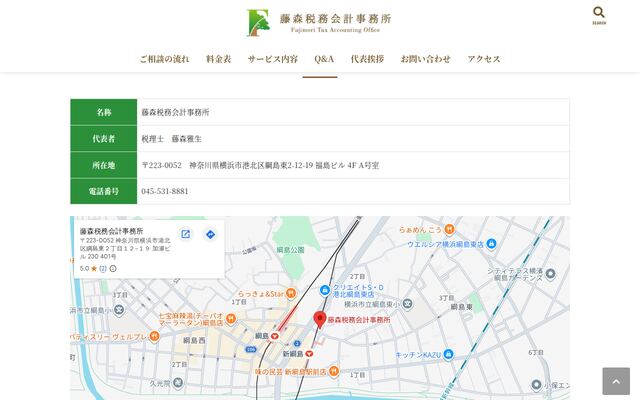Click 浜市立綱島小 school marker on left
The width and height of the screenshot is (640, 400).
point(119,310)
